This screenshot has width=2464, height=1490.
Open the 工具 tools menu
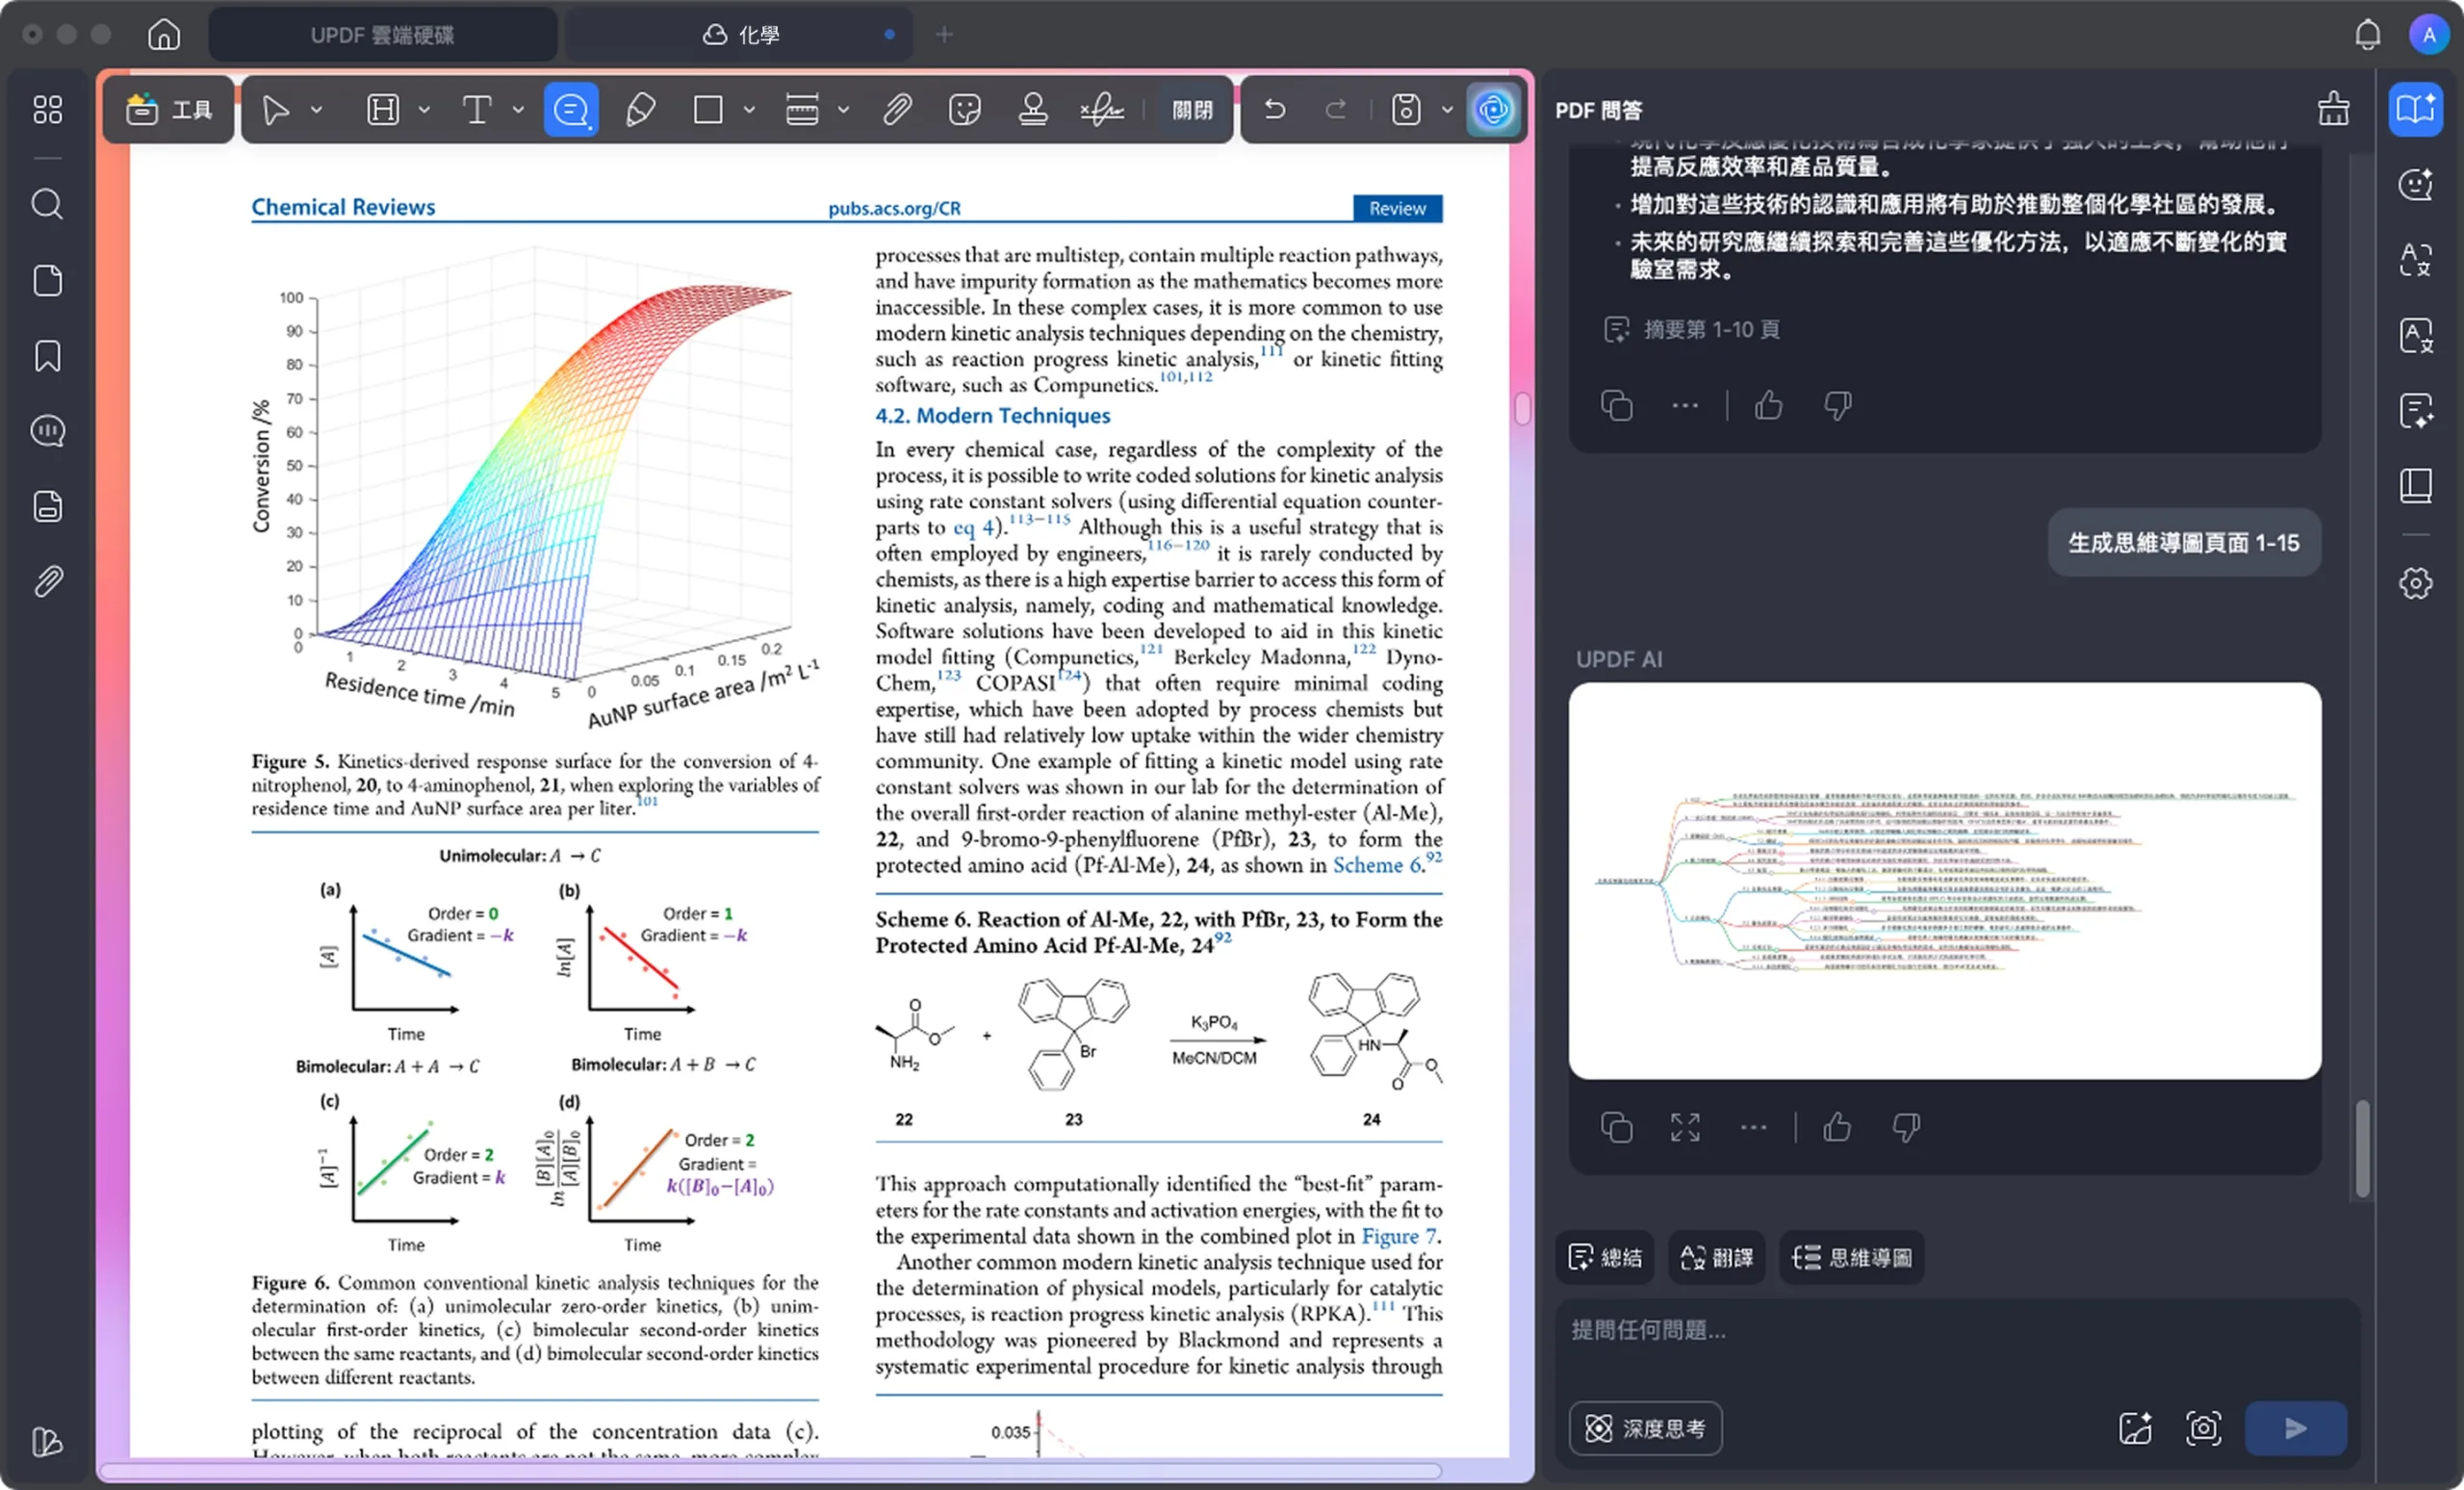169,109
